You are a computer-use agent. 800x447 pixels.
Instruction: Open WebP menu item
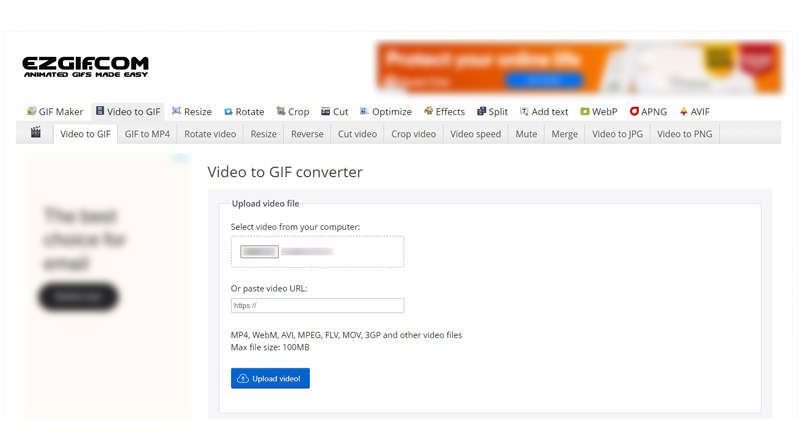pos(599,111)
